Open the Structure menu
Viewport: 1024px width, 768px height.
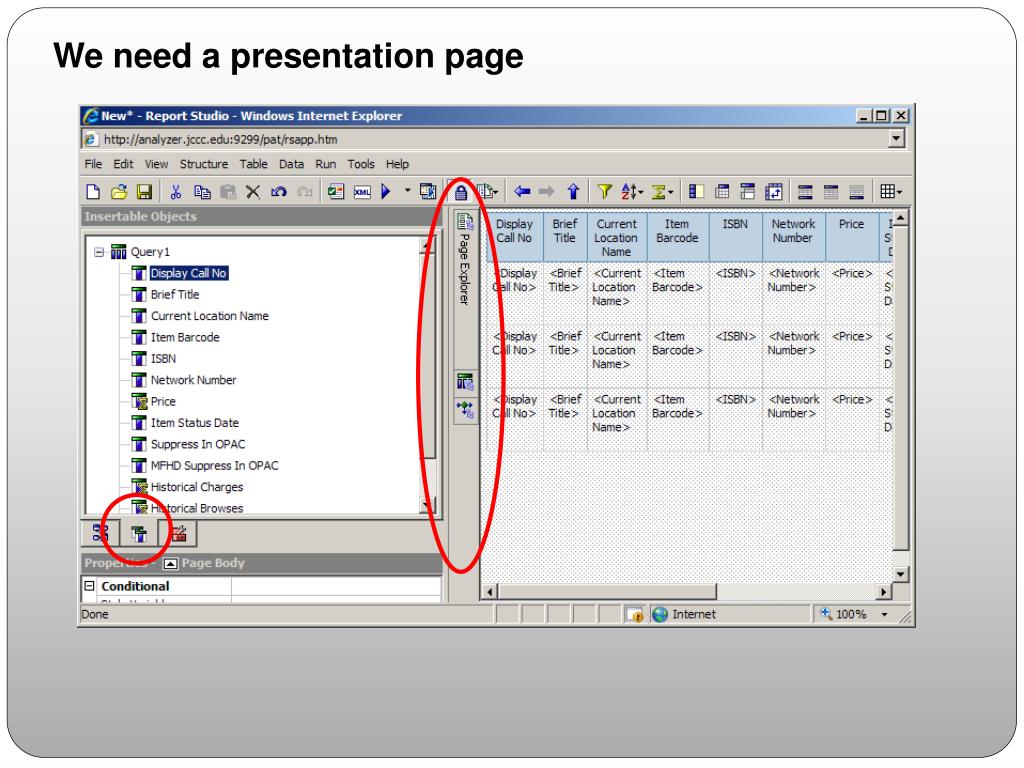pos(204,164)
